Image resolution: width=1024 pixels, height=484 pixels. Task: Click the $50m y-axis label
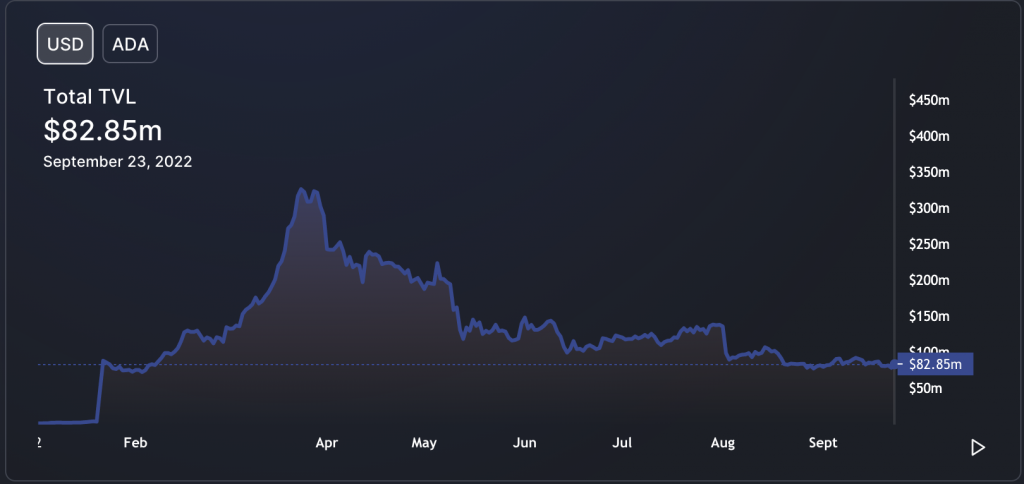pos(926,389)
